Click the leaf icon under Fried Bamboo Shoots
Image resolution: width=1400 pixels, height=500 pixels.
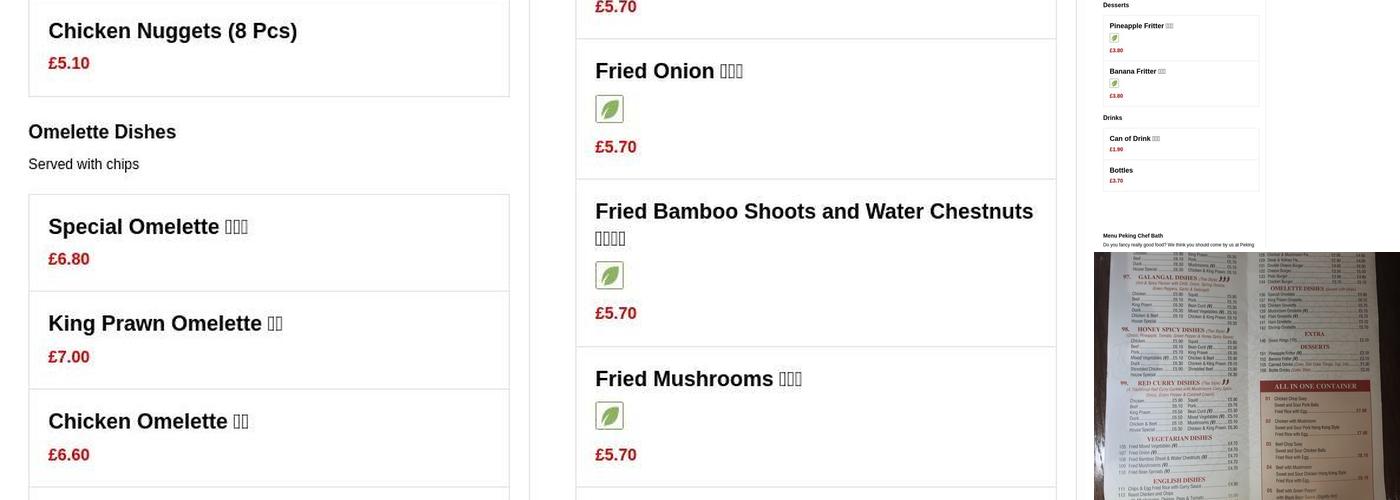[609, 275]
